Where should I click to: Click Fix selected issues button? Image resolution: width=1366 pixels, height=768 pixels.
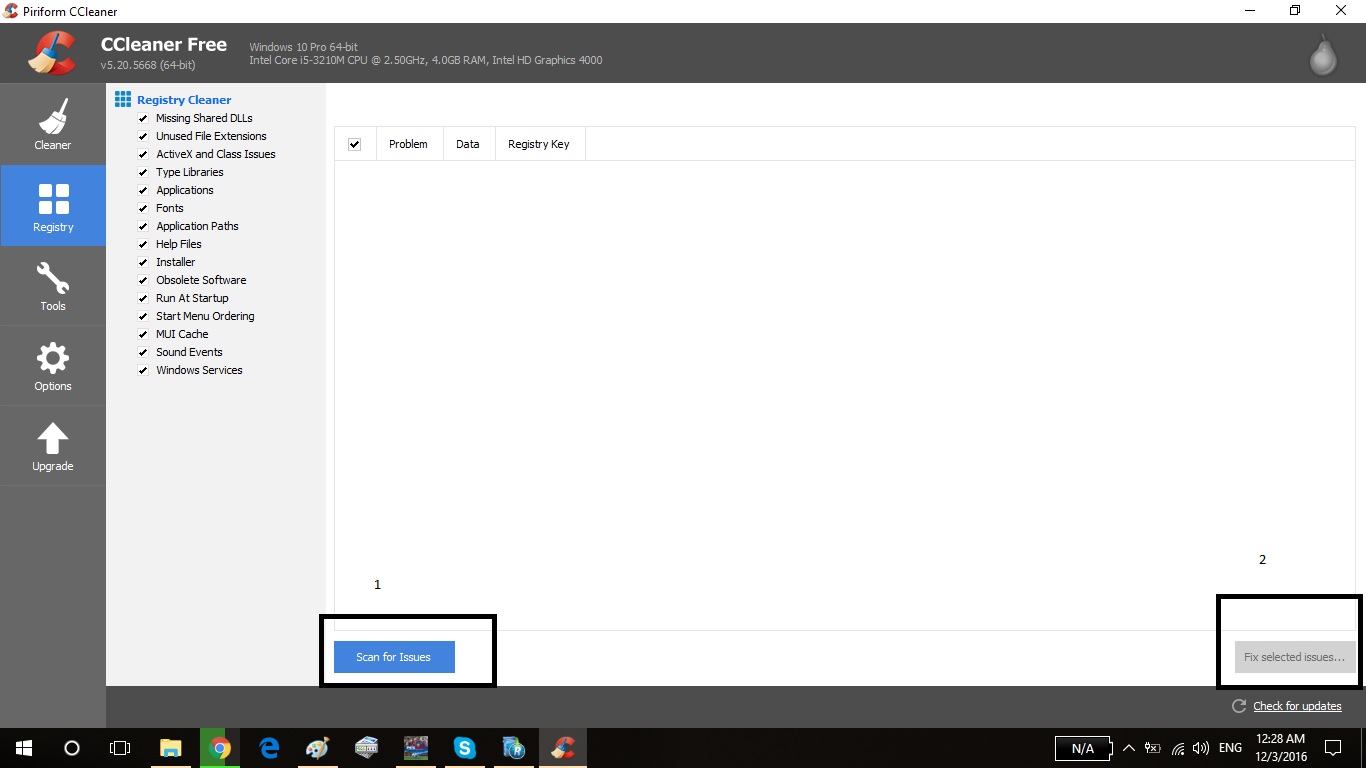(x=1295, y=657)
